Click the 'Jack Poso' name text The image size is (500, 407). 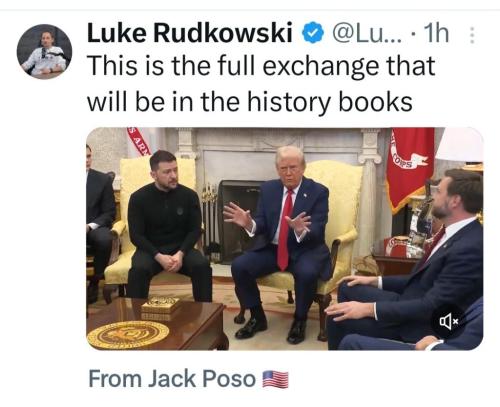(202, 379)
